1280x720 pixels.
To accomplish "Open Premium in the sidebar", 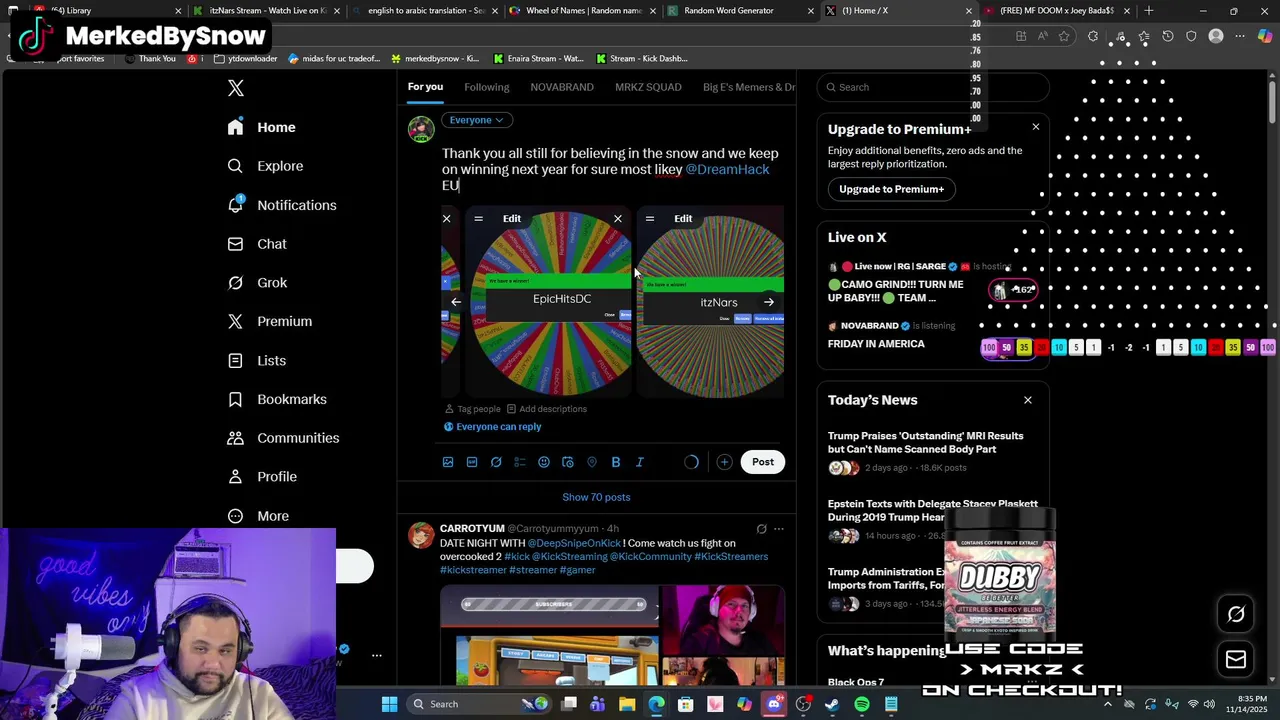I will [x=270, y=321].
